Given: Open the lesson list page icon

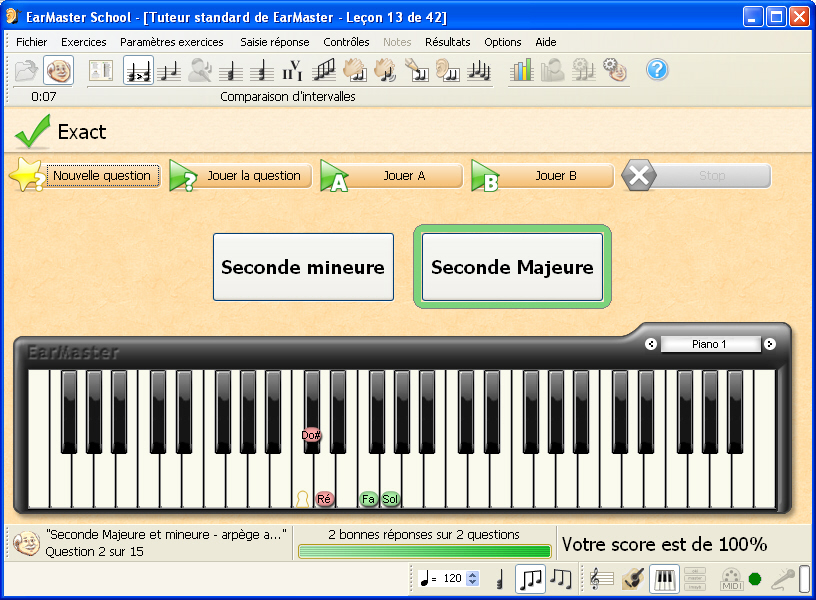Looking at the screenshot, I should [x=101, y=70].
